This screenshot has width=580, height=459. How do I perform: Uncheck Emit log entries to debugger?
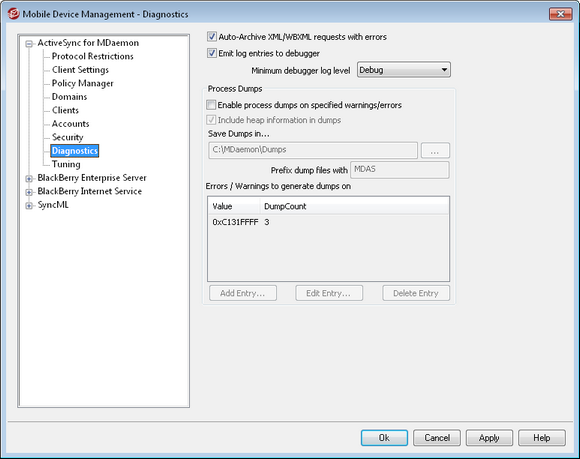pyautogui.click(x=212, y=53)
